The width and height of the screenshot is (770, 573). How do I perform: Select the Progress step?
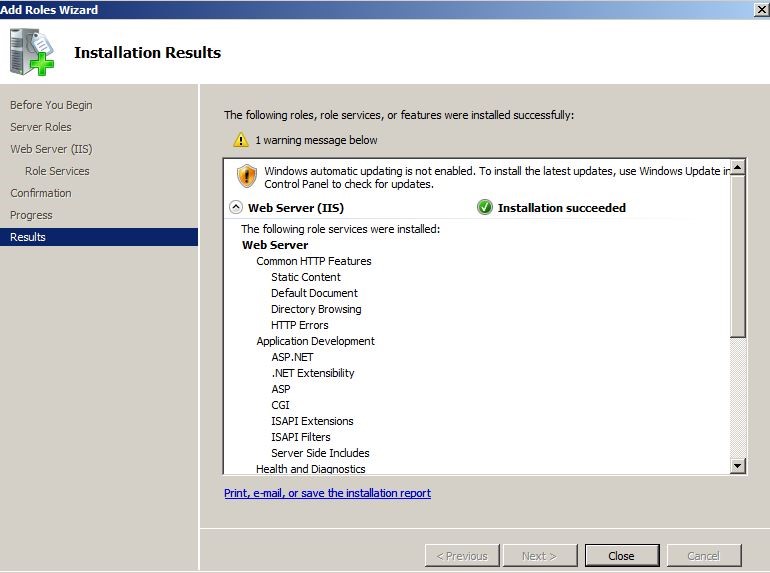[x=31, y=215]
